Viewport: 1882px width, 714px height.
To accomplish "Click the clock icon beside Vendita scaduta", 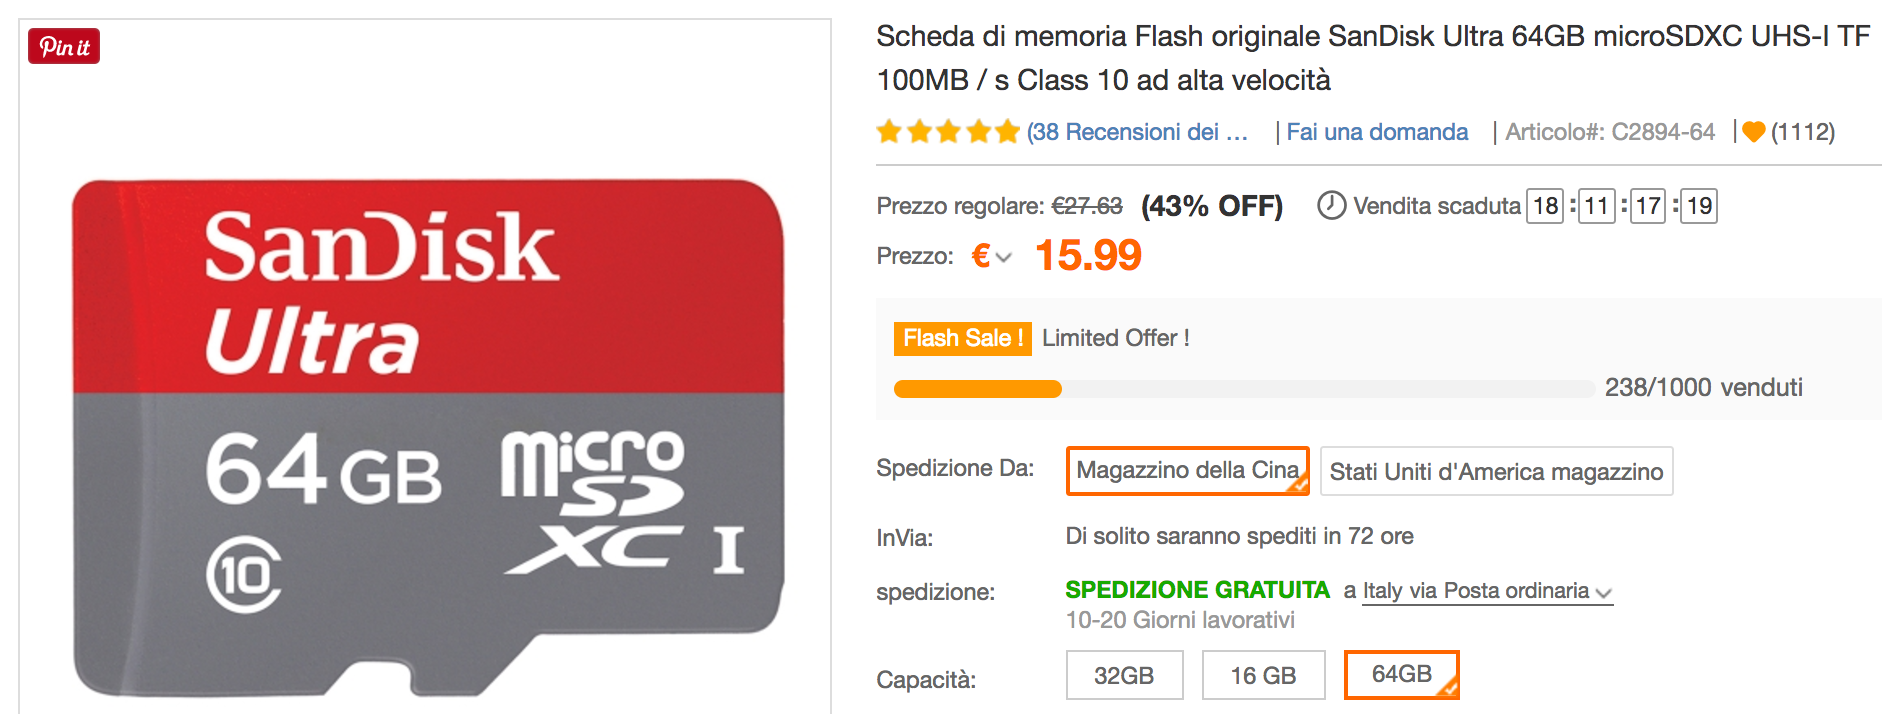I will point(1331,205).
